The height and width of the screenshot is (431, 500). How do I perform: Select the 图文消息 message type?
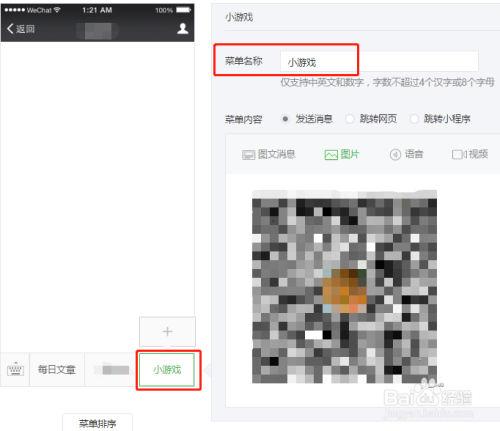click(269, 154)
